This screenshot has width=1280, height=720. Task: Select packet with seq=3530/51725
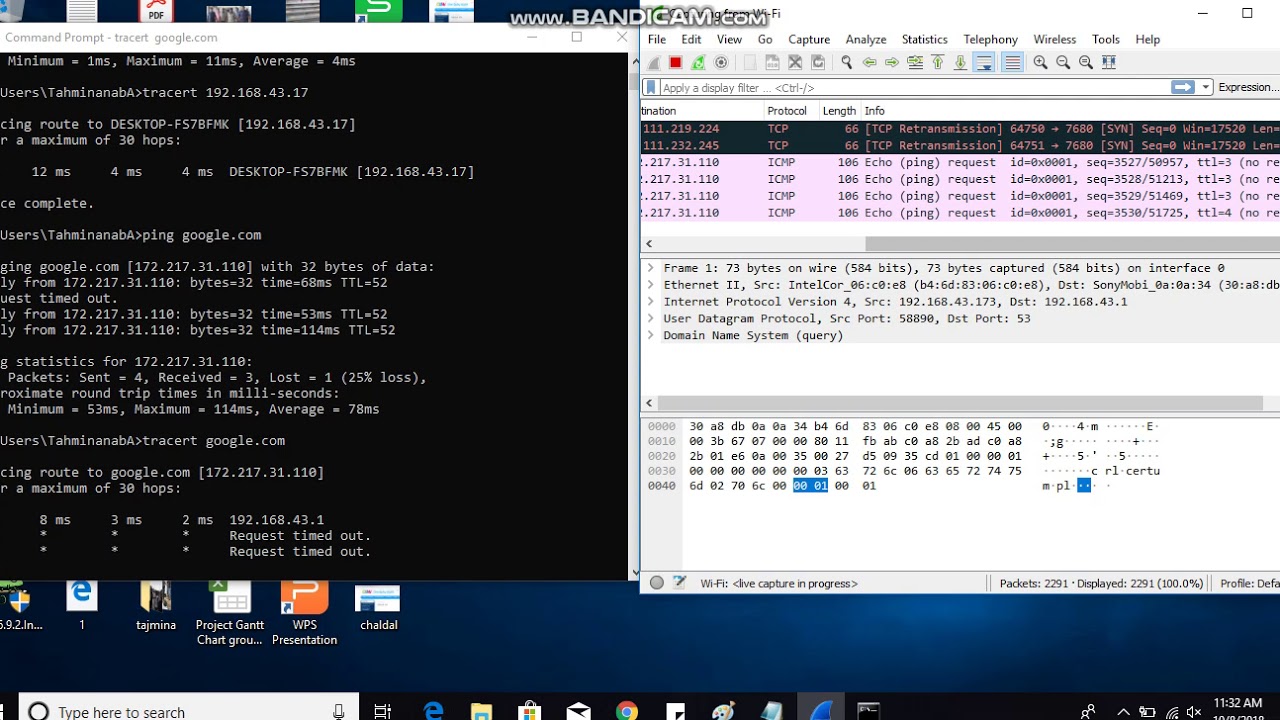960,213
